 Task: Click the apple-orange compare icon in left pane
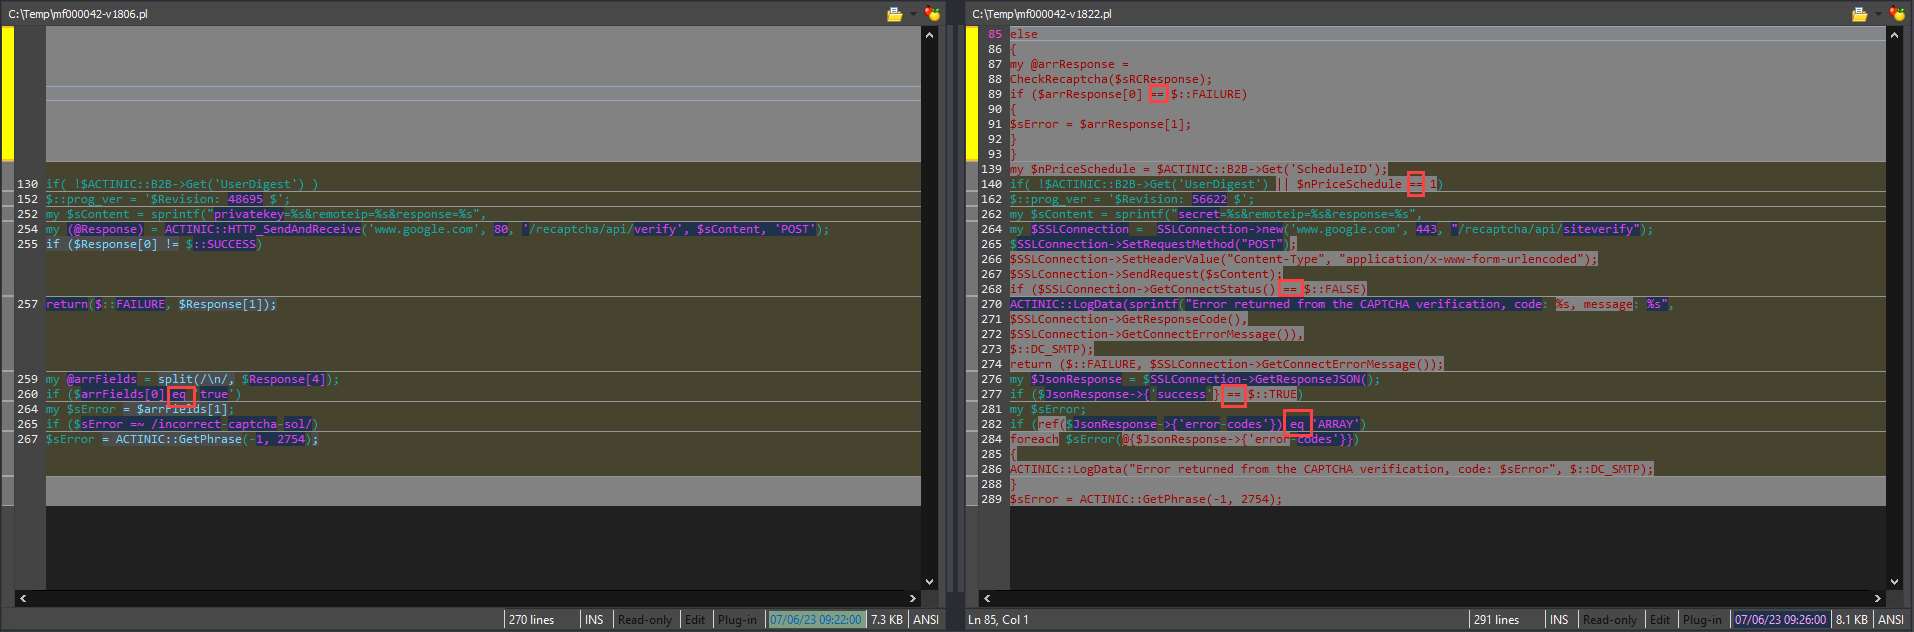click(932, 14)
